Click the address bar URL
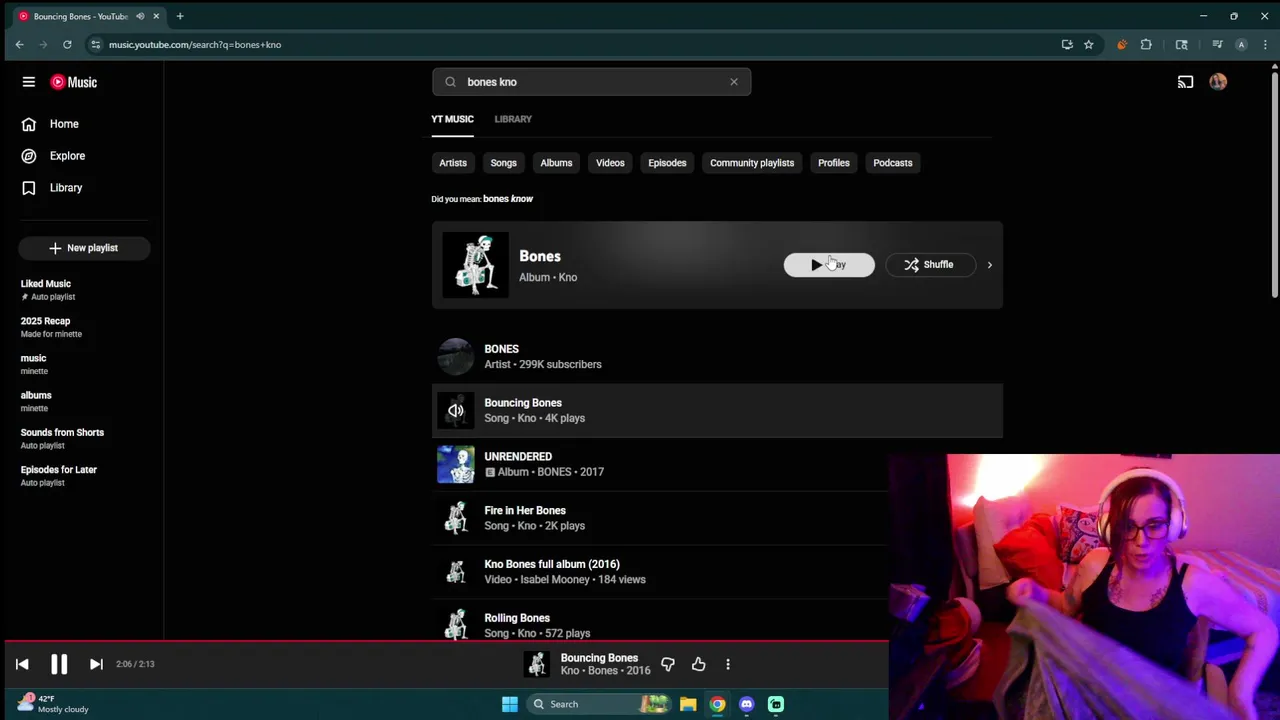 (x=195, y=44)
